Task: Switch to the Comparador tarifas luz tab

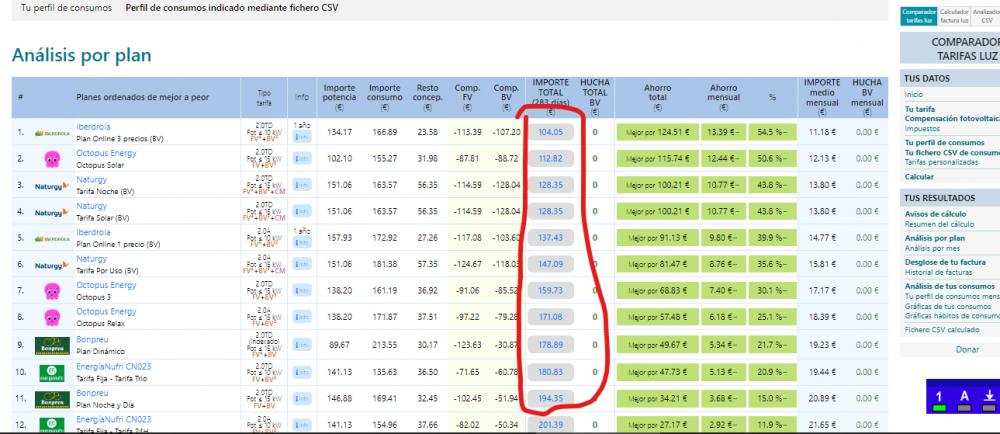Action: coord(918,17)
